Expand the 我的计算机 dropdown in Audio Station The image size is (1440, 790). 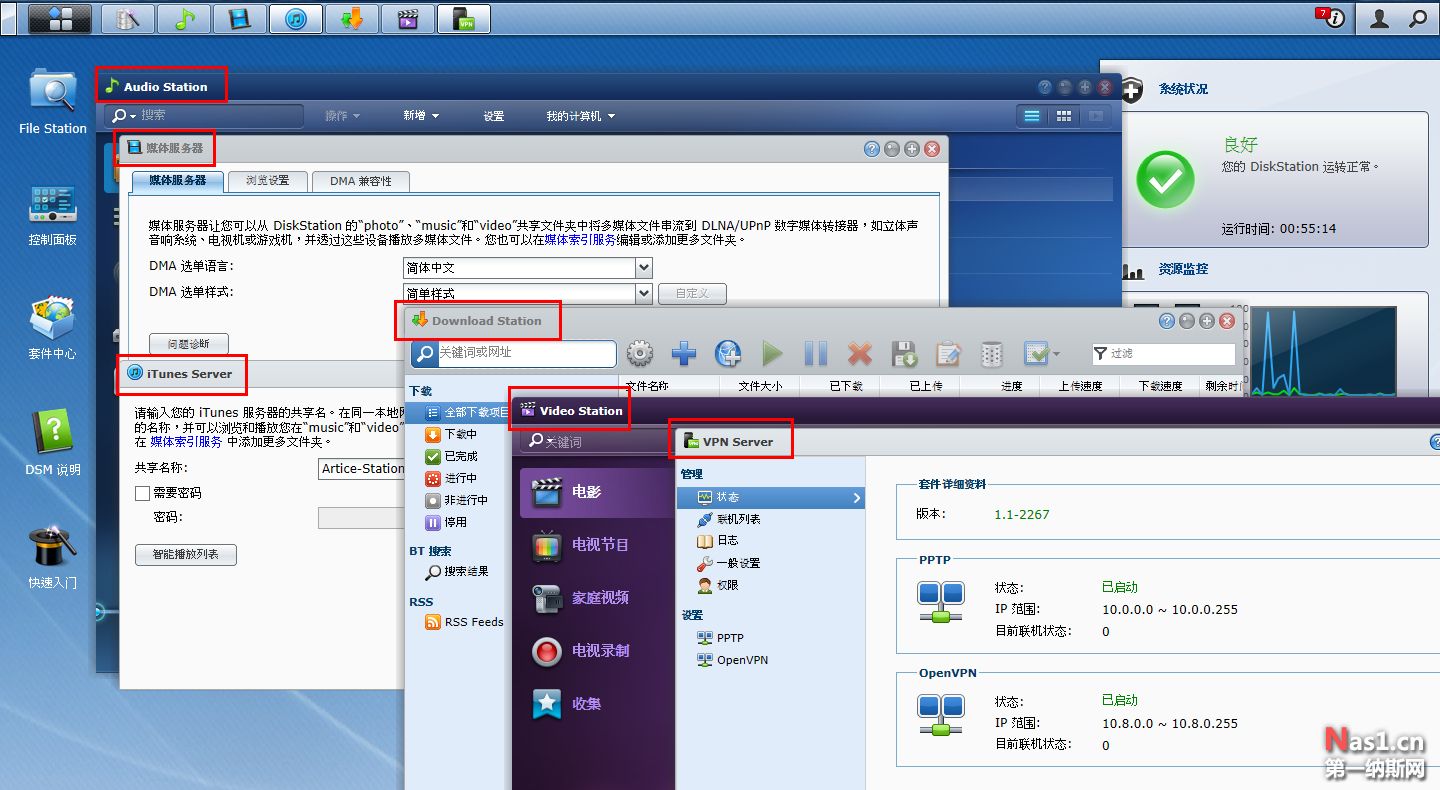tap(580, 116)
